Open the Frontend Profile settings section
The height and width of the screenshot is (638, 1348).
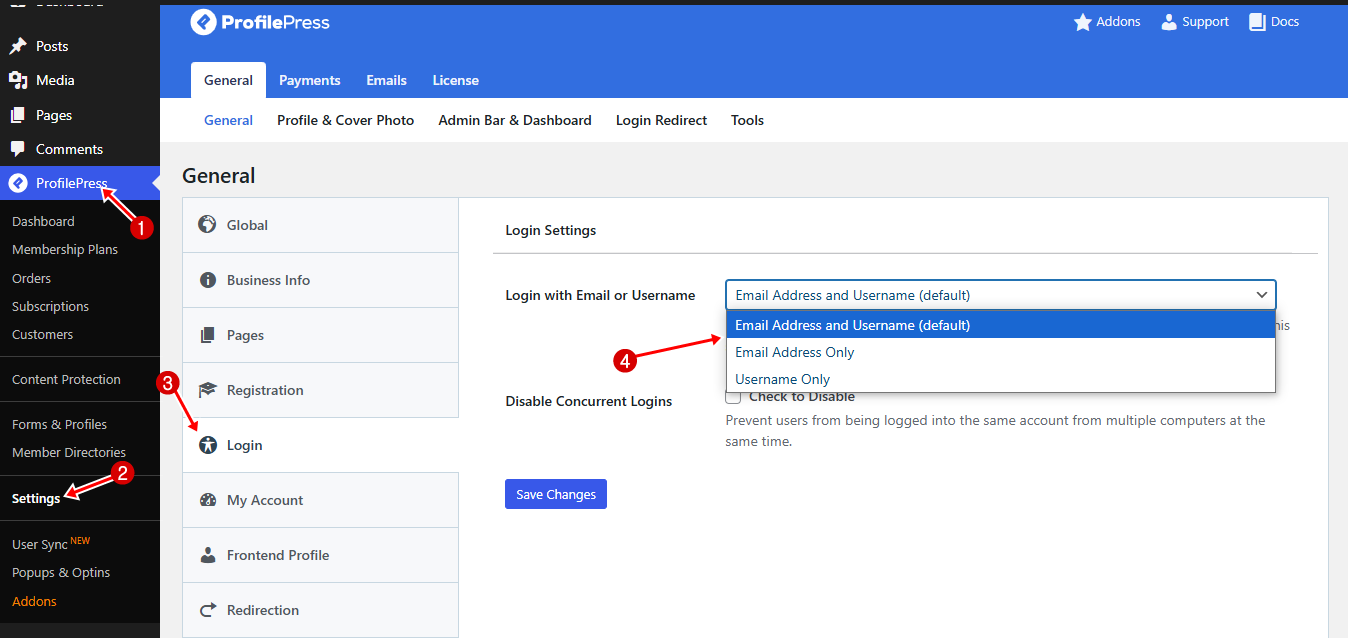click(320, 555)
